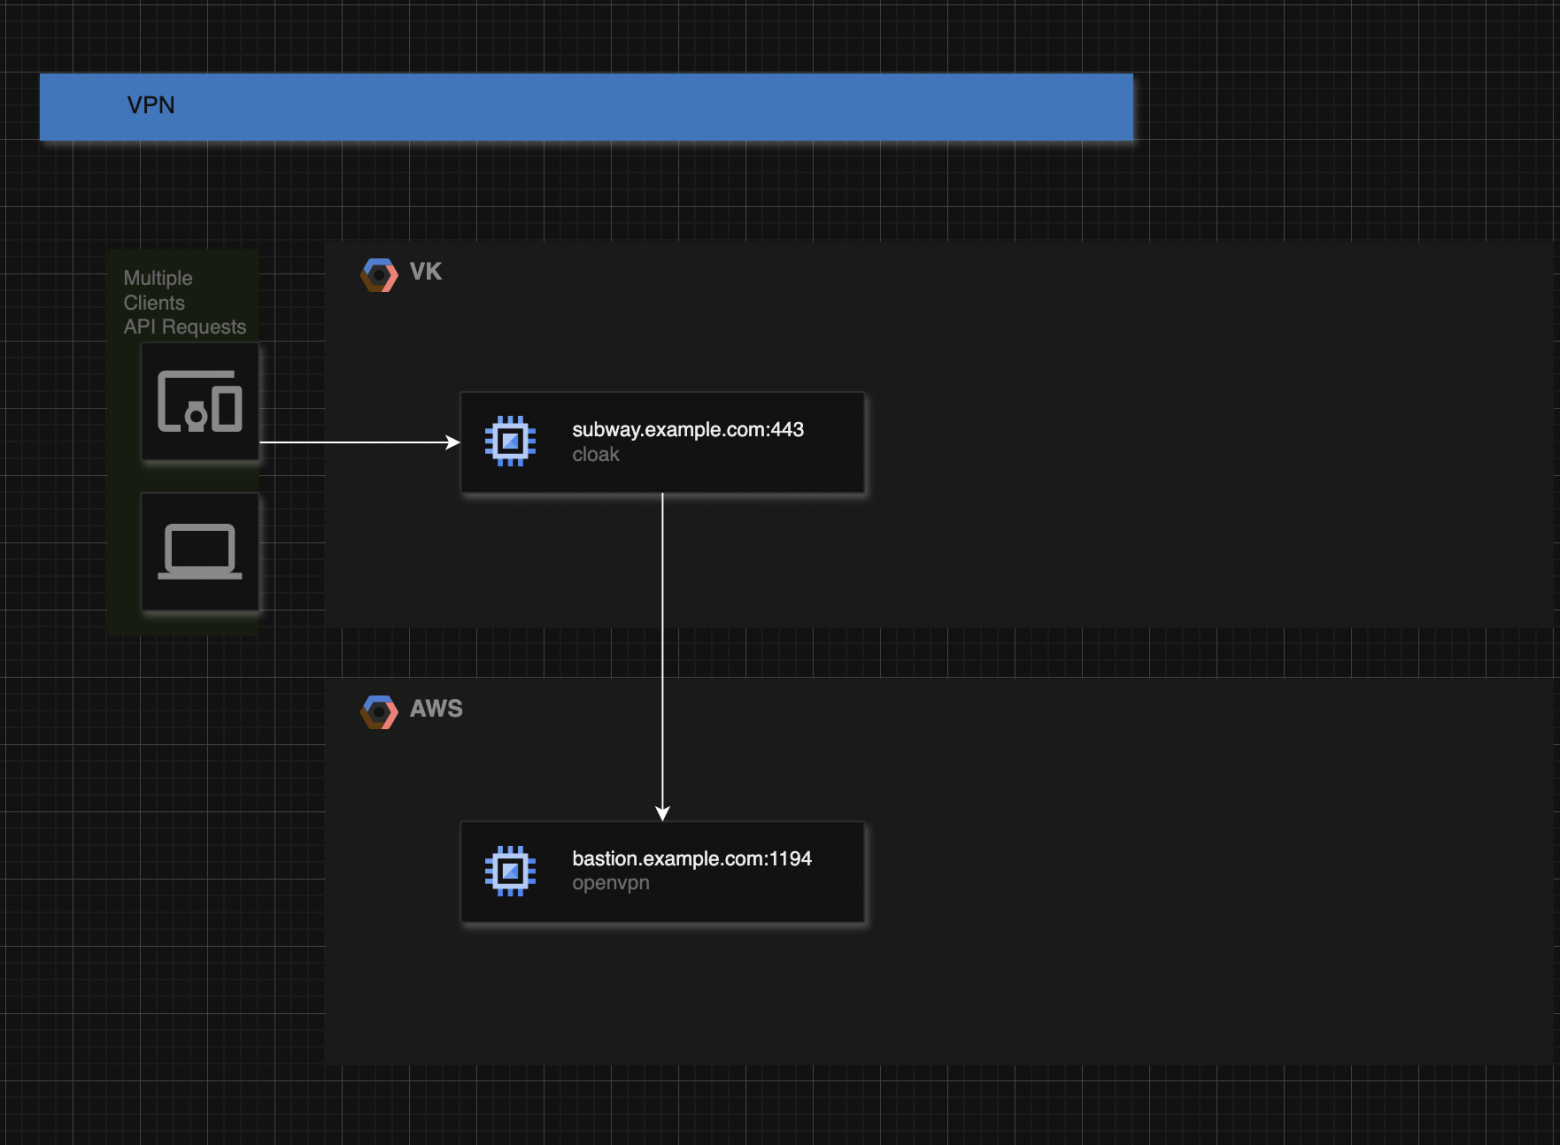Viewport: 1560px width, 1145px height.
Task: Click the mobile devices client icon
Action: coord(199,402)
